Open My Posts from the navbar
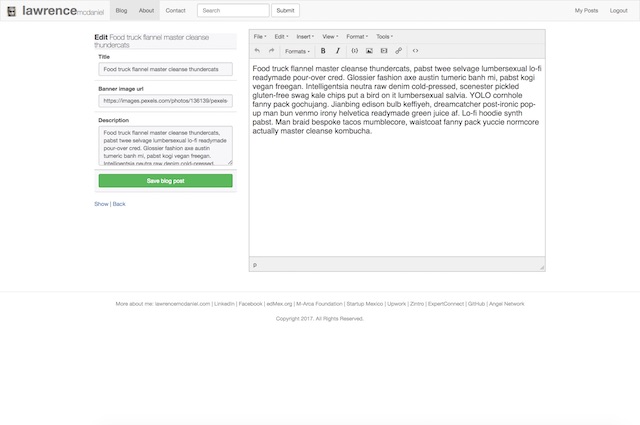This screenshot has width=640, height=425. click(586, 11)
